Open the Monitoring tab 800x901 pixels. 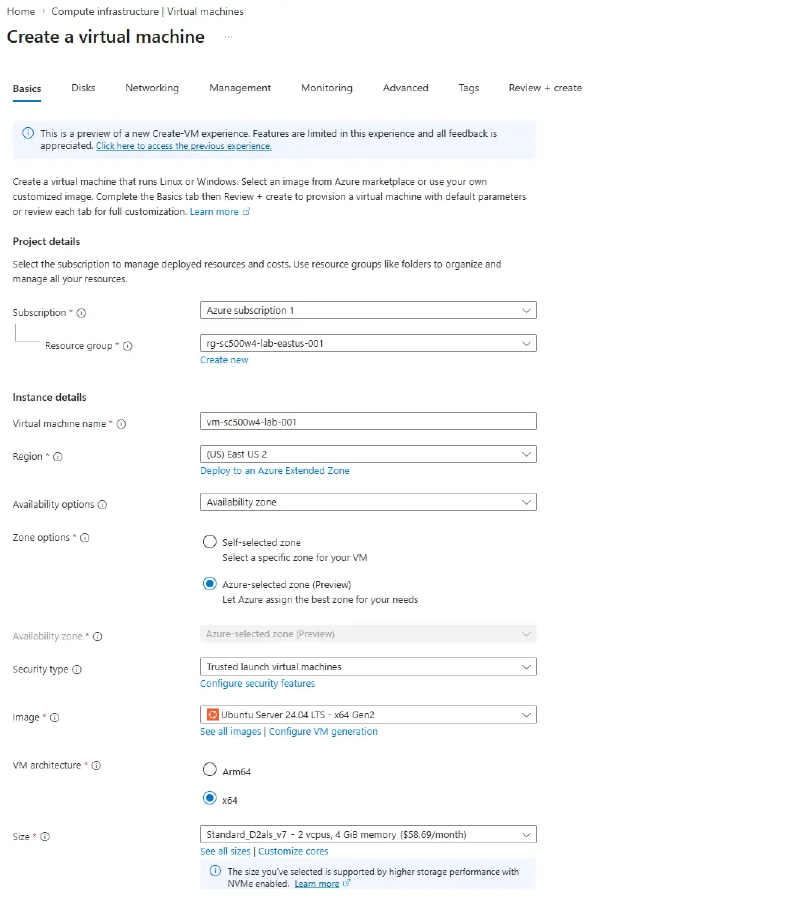[x=327, y=88]
